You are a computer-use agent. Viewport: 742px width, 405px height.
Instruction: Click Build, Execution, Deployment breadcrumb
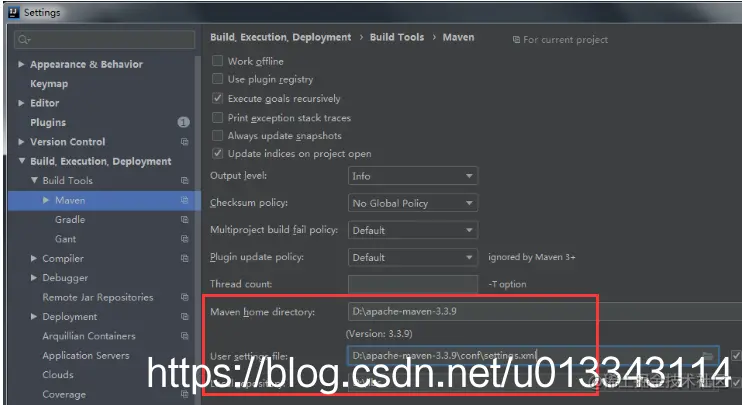click(x=281, y=37)
